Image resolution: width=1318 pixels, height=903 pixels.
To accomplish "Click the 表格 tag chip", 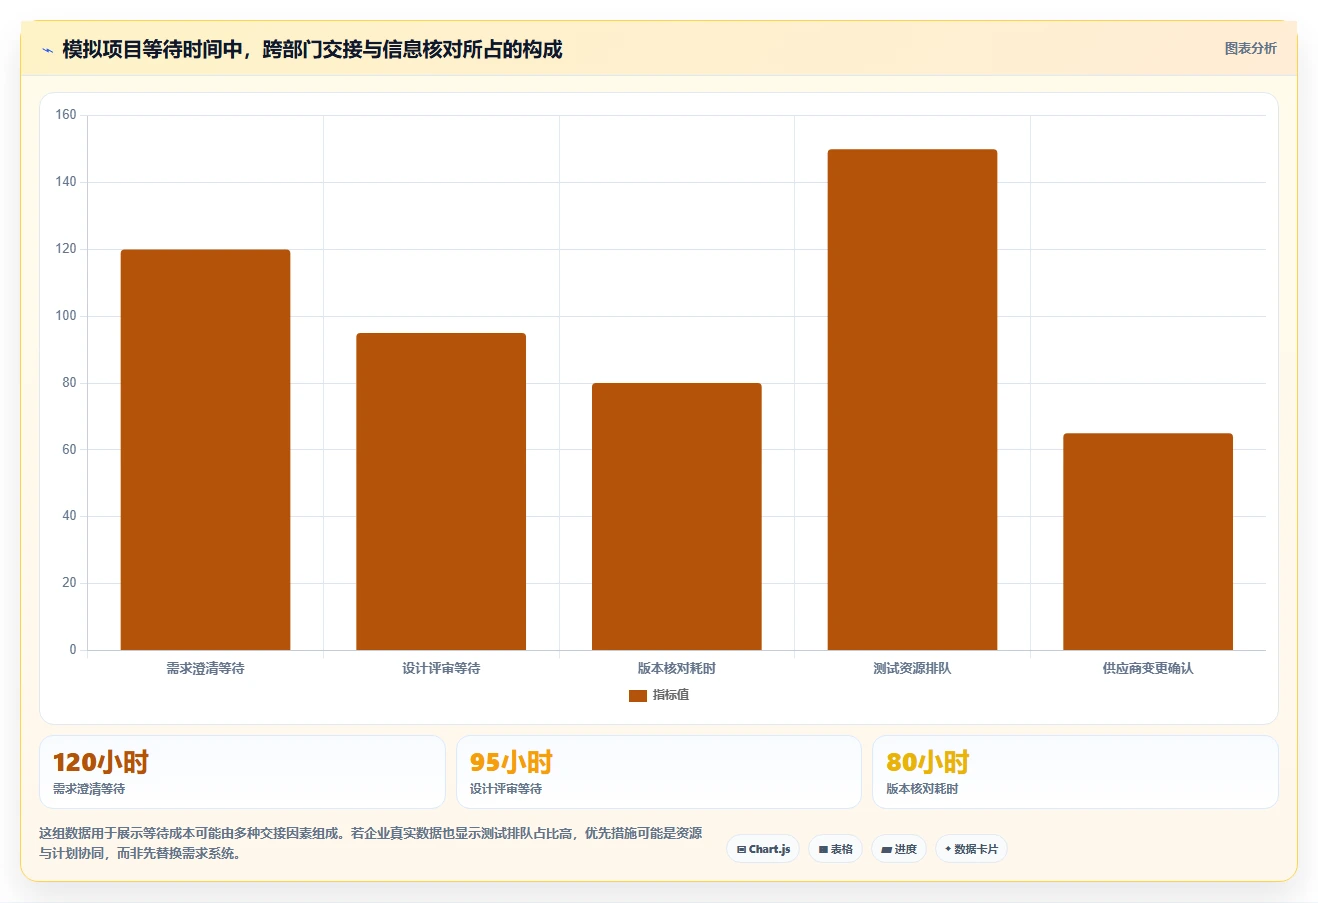I will coord(835,849).
